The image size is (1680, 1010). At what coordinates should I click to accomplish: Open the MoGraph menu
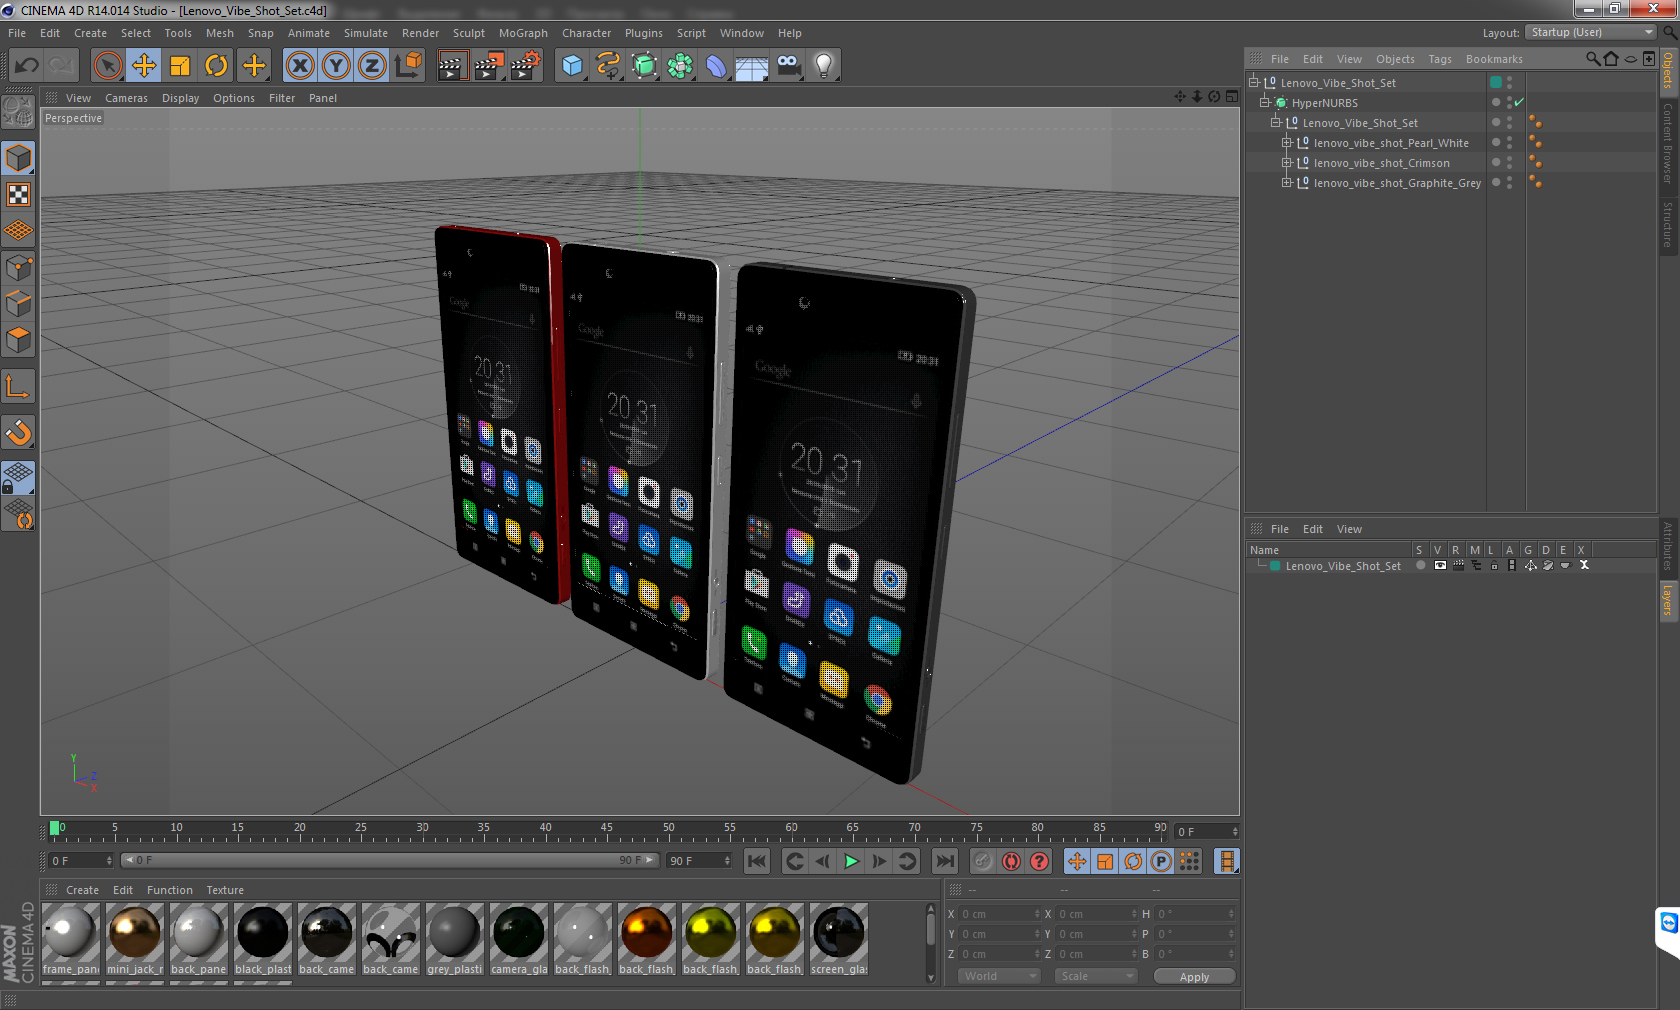point(523,33)
